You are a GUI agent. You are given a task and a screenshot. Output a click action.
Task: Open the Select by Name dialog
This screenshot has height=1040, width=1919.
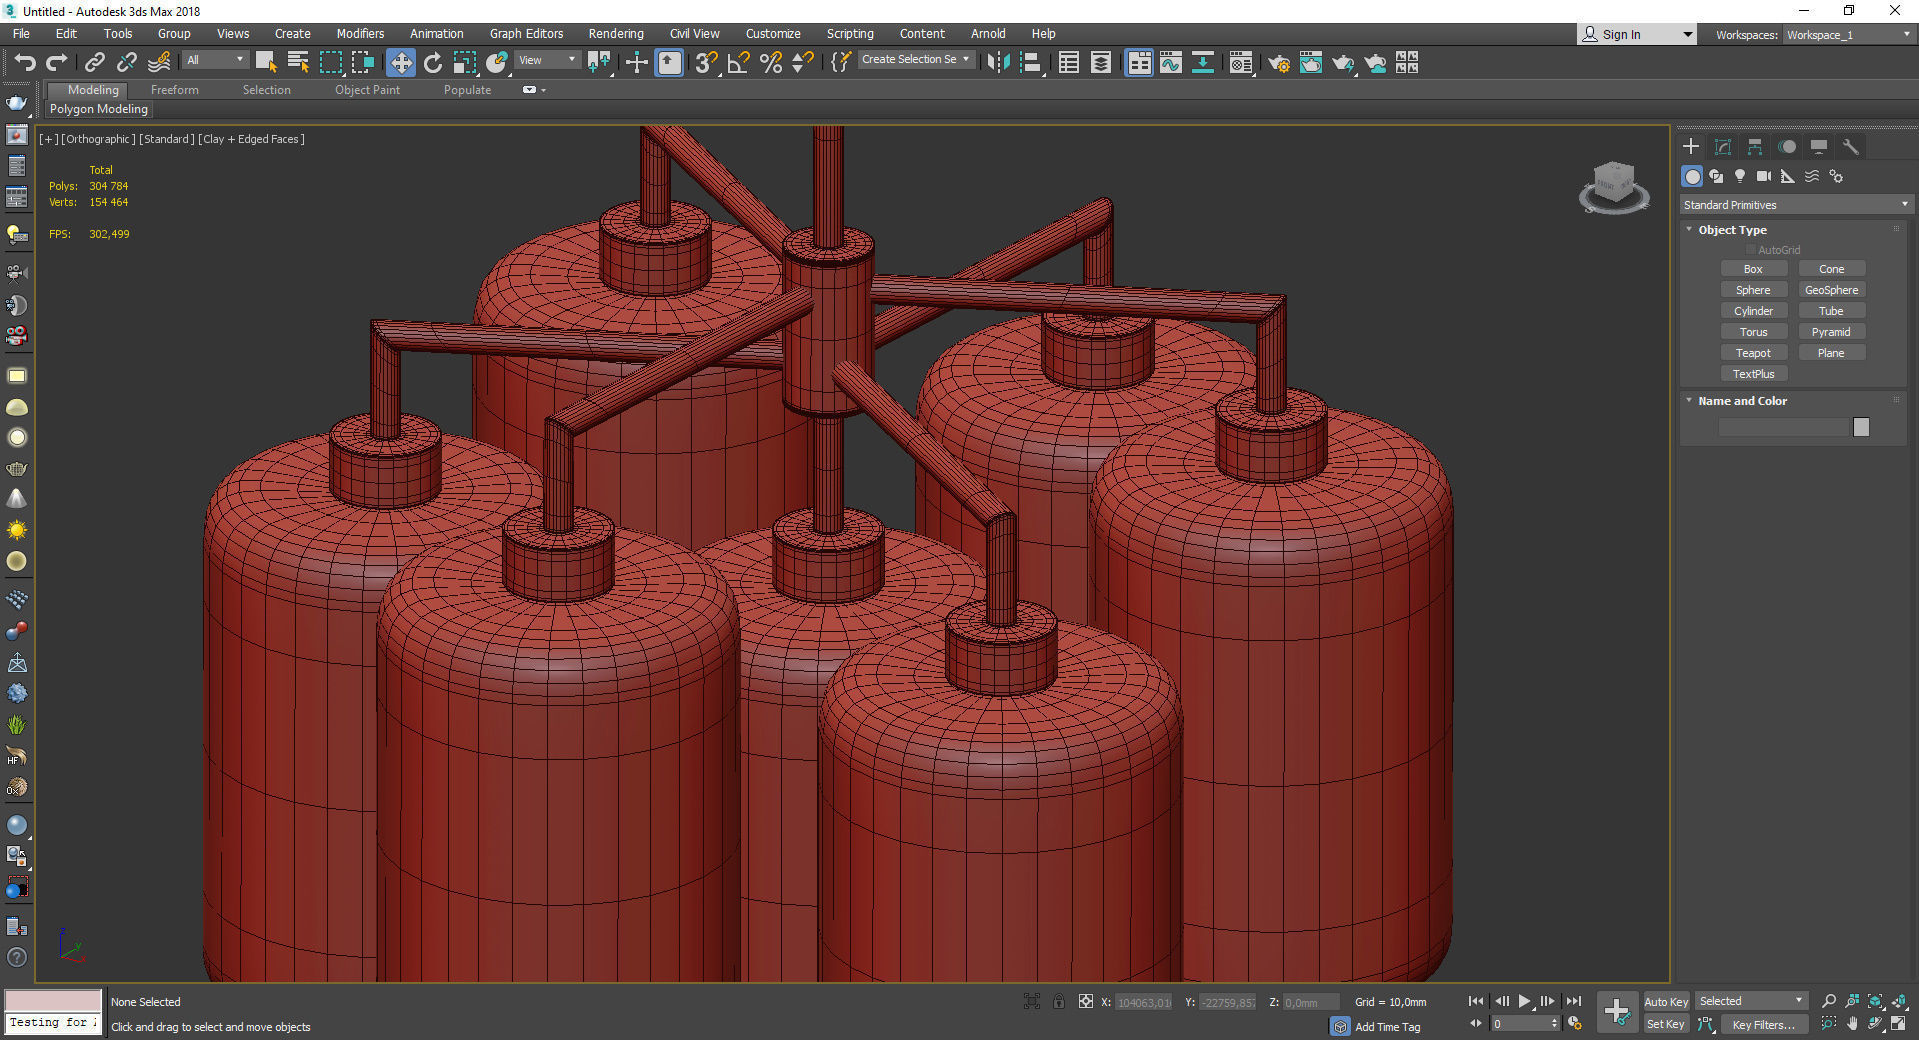(x=298, y=63)
